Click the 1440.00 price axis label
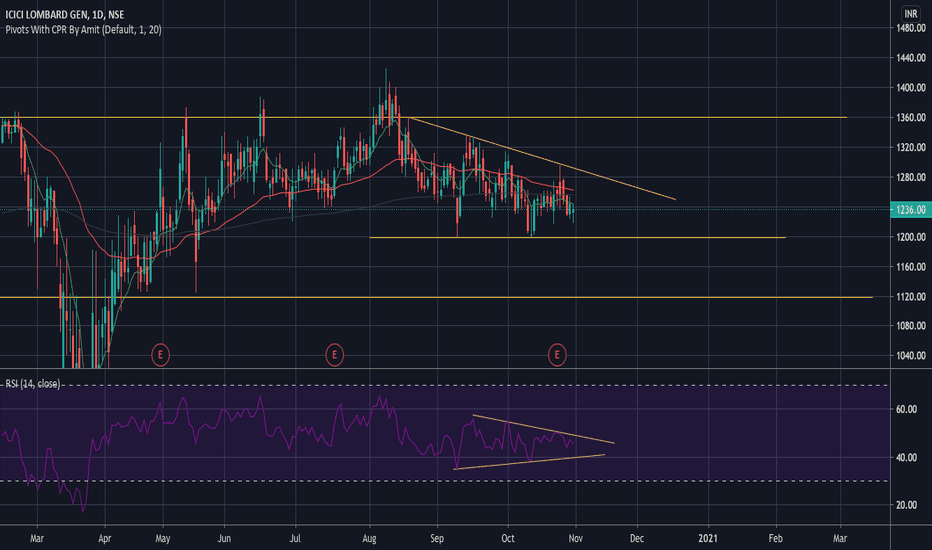932x550 pixels. tap(911, 58)
